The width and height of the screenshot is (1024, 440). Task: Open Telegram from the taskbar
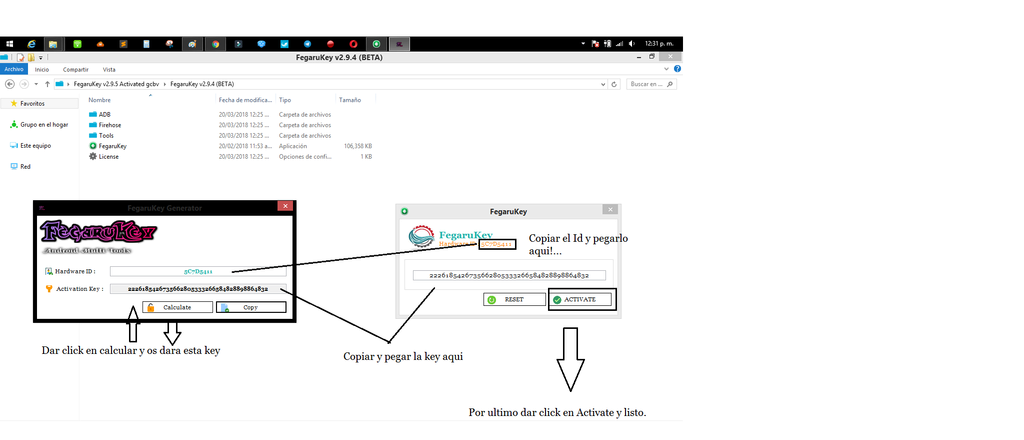coord(308,44)
